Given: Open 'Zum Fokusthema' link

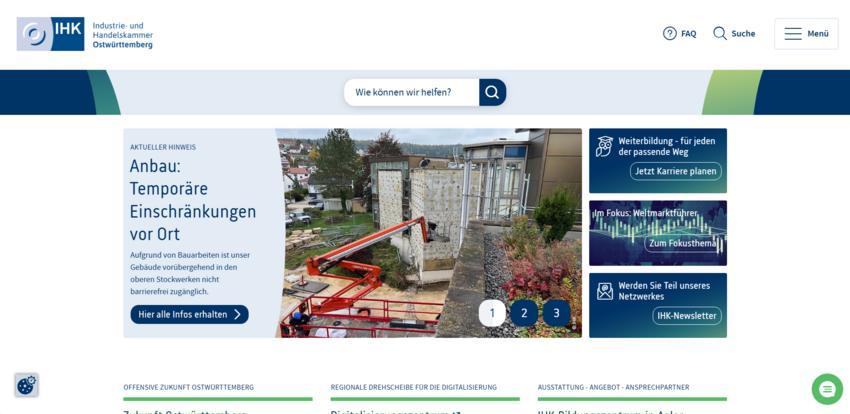Looking at the screenshot, I should click(683, 243).
